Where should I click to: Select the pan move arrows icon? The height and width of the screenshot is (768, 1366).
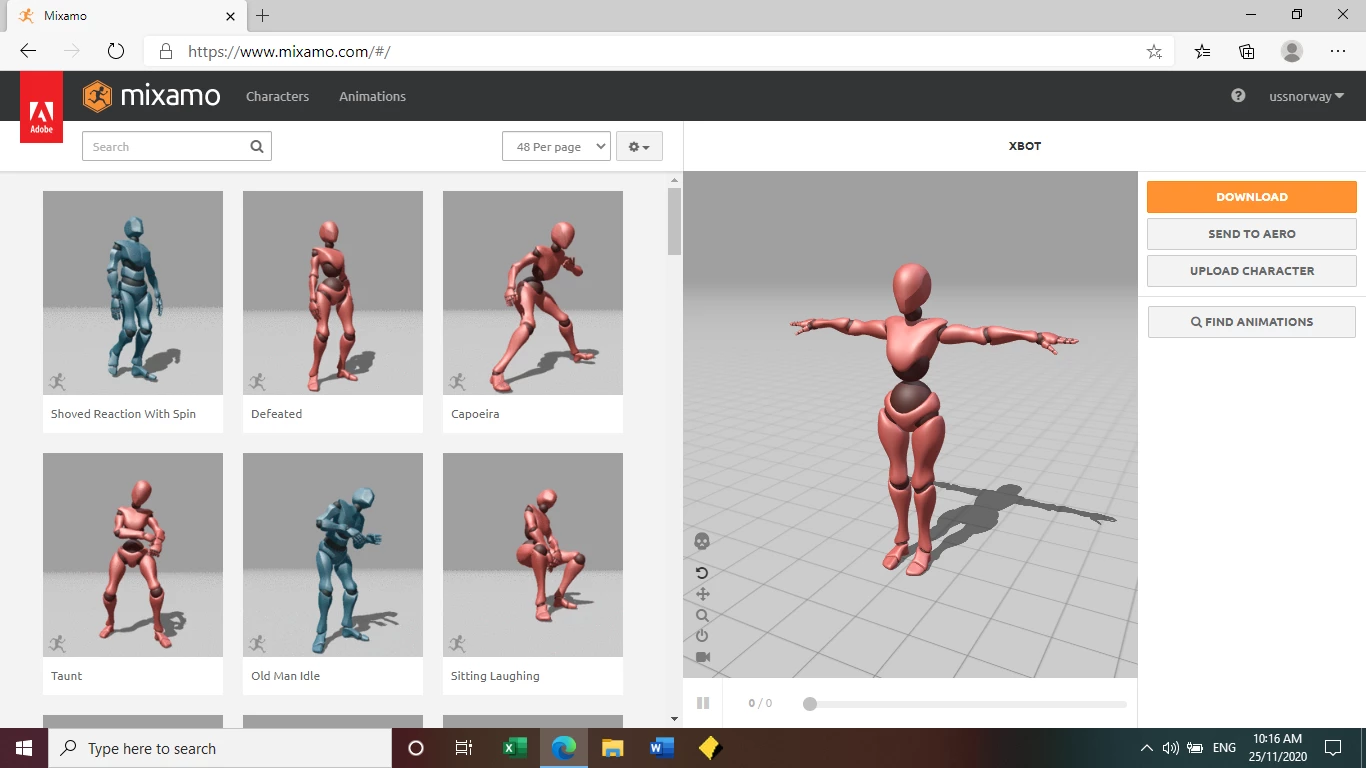(702, 594)
